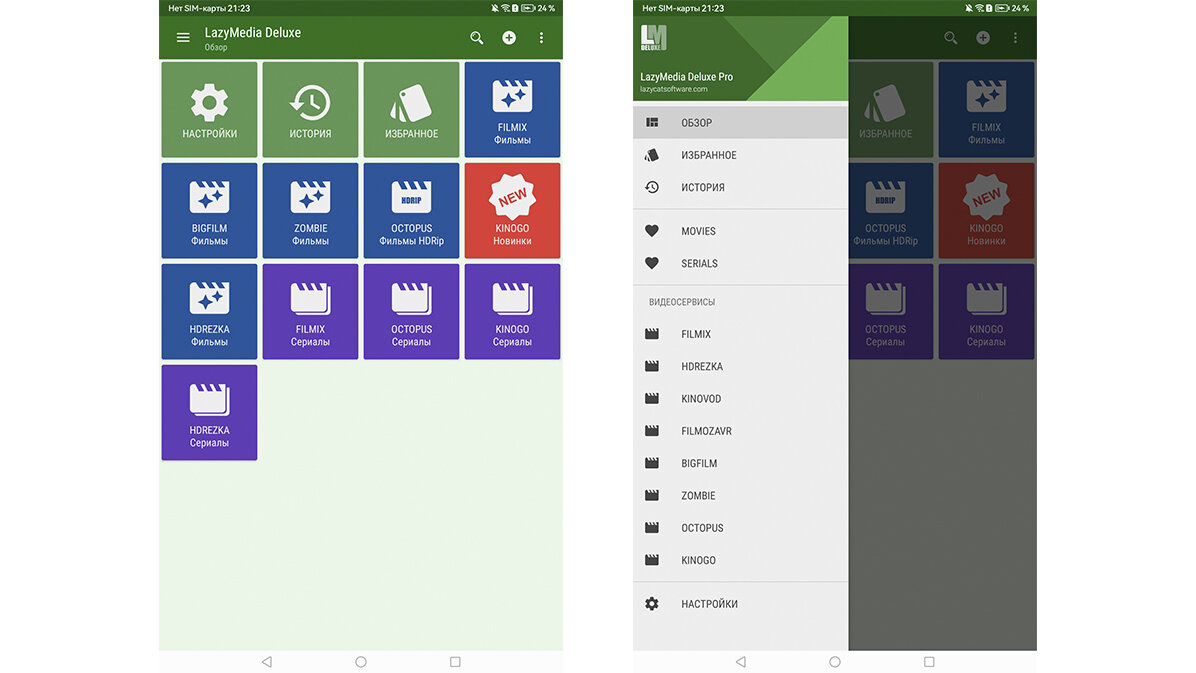Screen dimensions: 1196x673
Task: Select Избранное in the navigation drawer
Action: pyautogui.click(x=740, y=155)
